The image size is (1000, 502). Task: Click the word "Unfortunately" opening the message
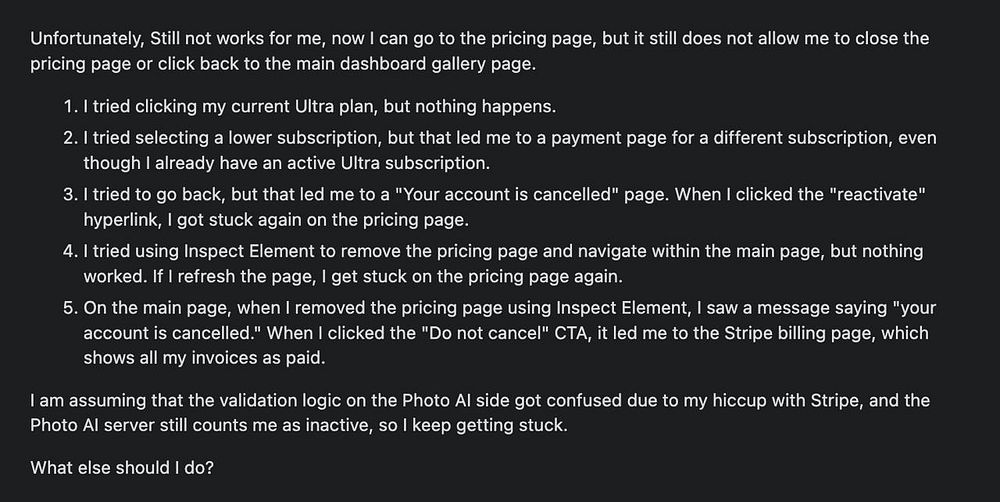pyautogui.click(x=87, y=39)
